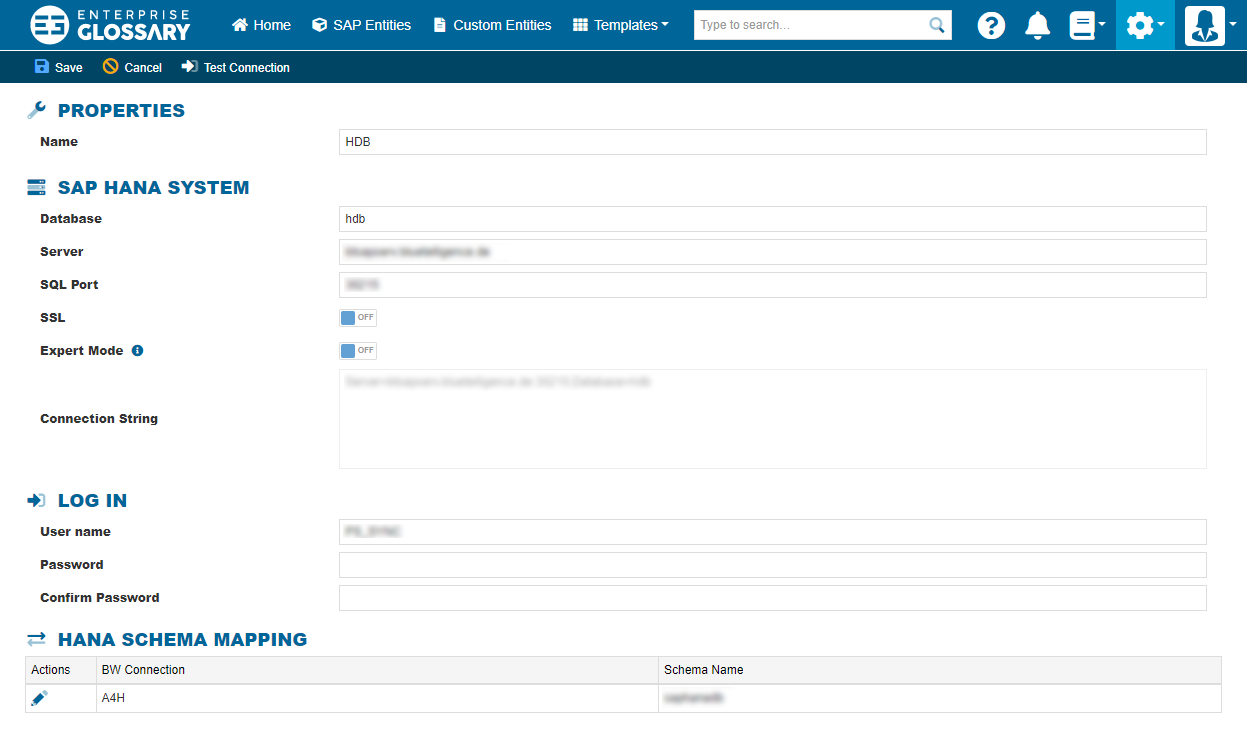Go to the Home page
1247x751 pixels.
pyautogui.click(x=261, y=25)
